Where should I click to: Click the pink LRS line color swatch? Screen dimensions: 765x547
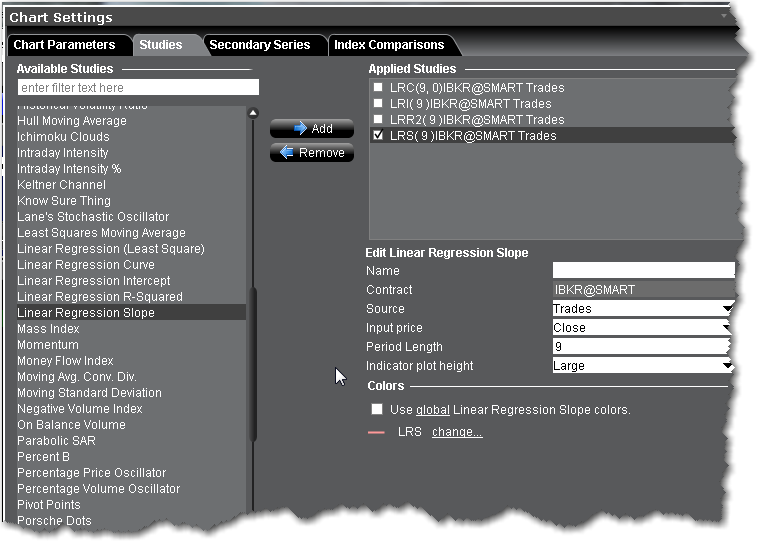(x=377, y=433)
